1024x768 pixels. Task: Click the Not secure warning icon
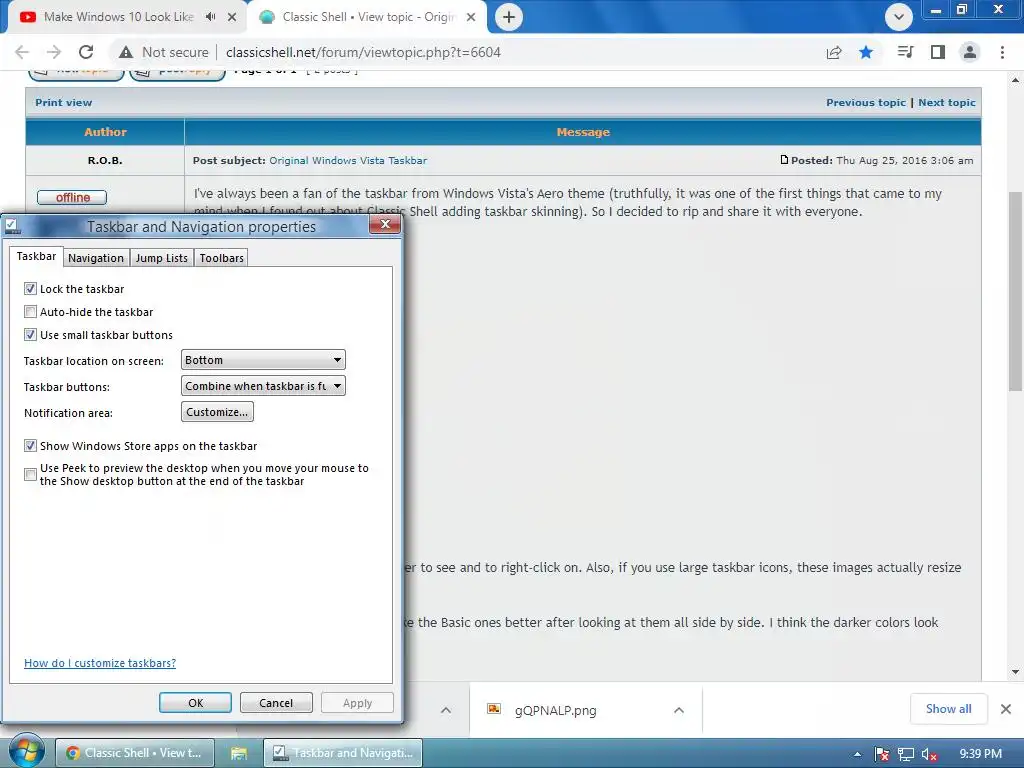pos(126,52)
